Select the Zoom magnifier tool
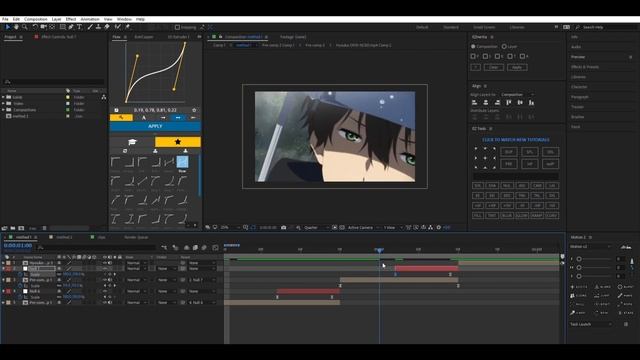The width and height of the screenshot is (640, 360). click(x=24, y=27)
